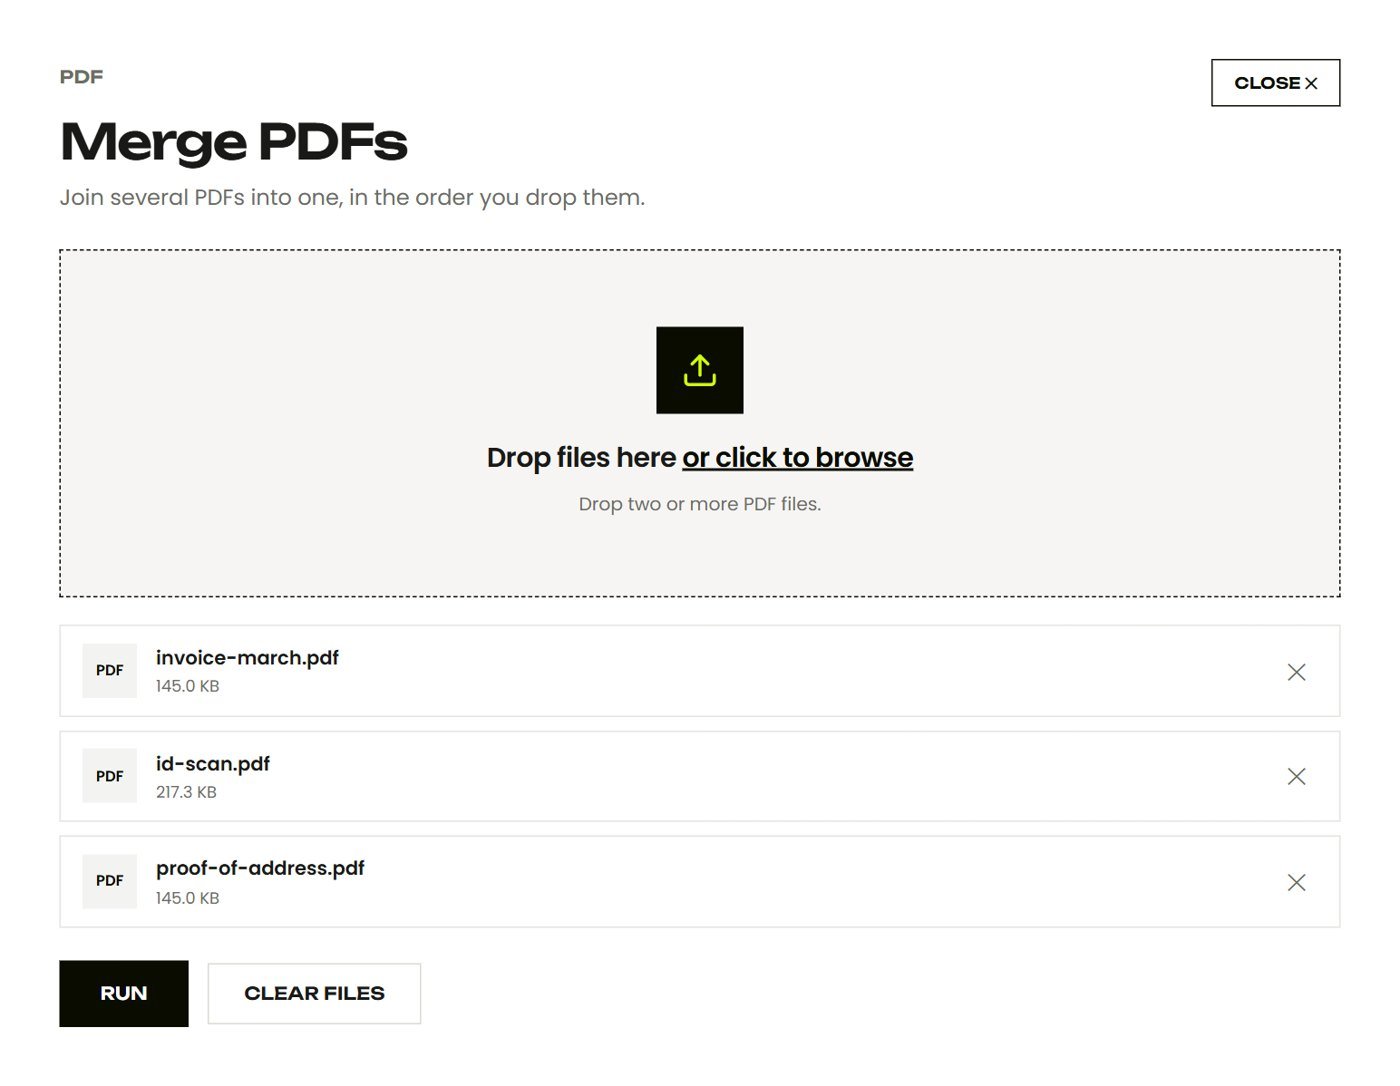Click the 217.3 KB file size text

pos(186,792)
